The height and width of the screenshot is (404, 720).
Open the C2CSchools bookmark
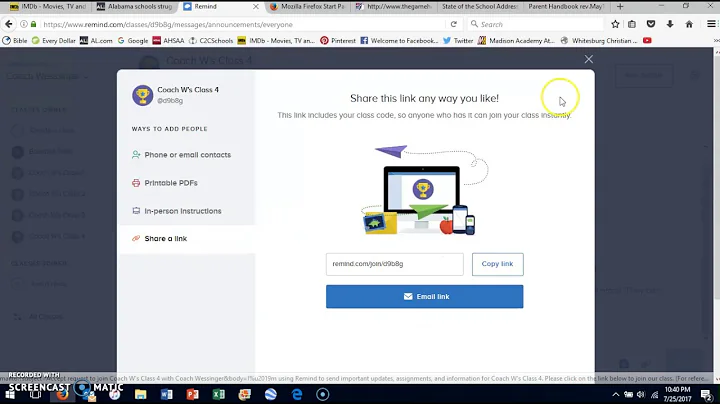pyautogui.click(x=211, y=40)
